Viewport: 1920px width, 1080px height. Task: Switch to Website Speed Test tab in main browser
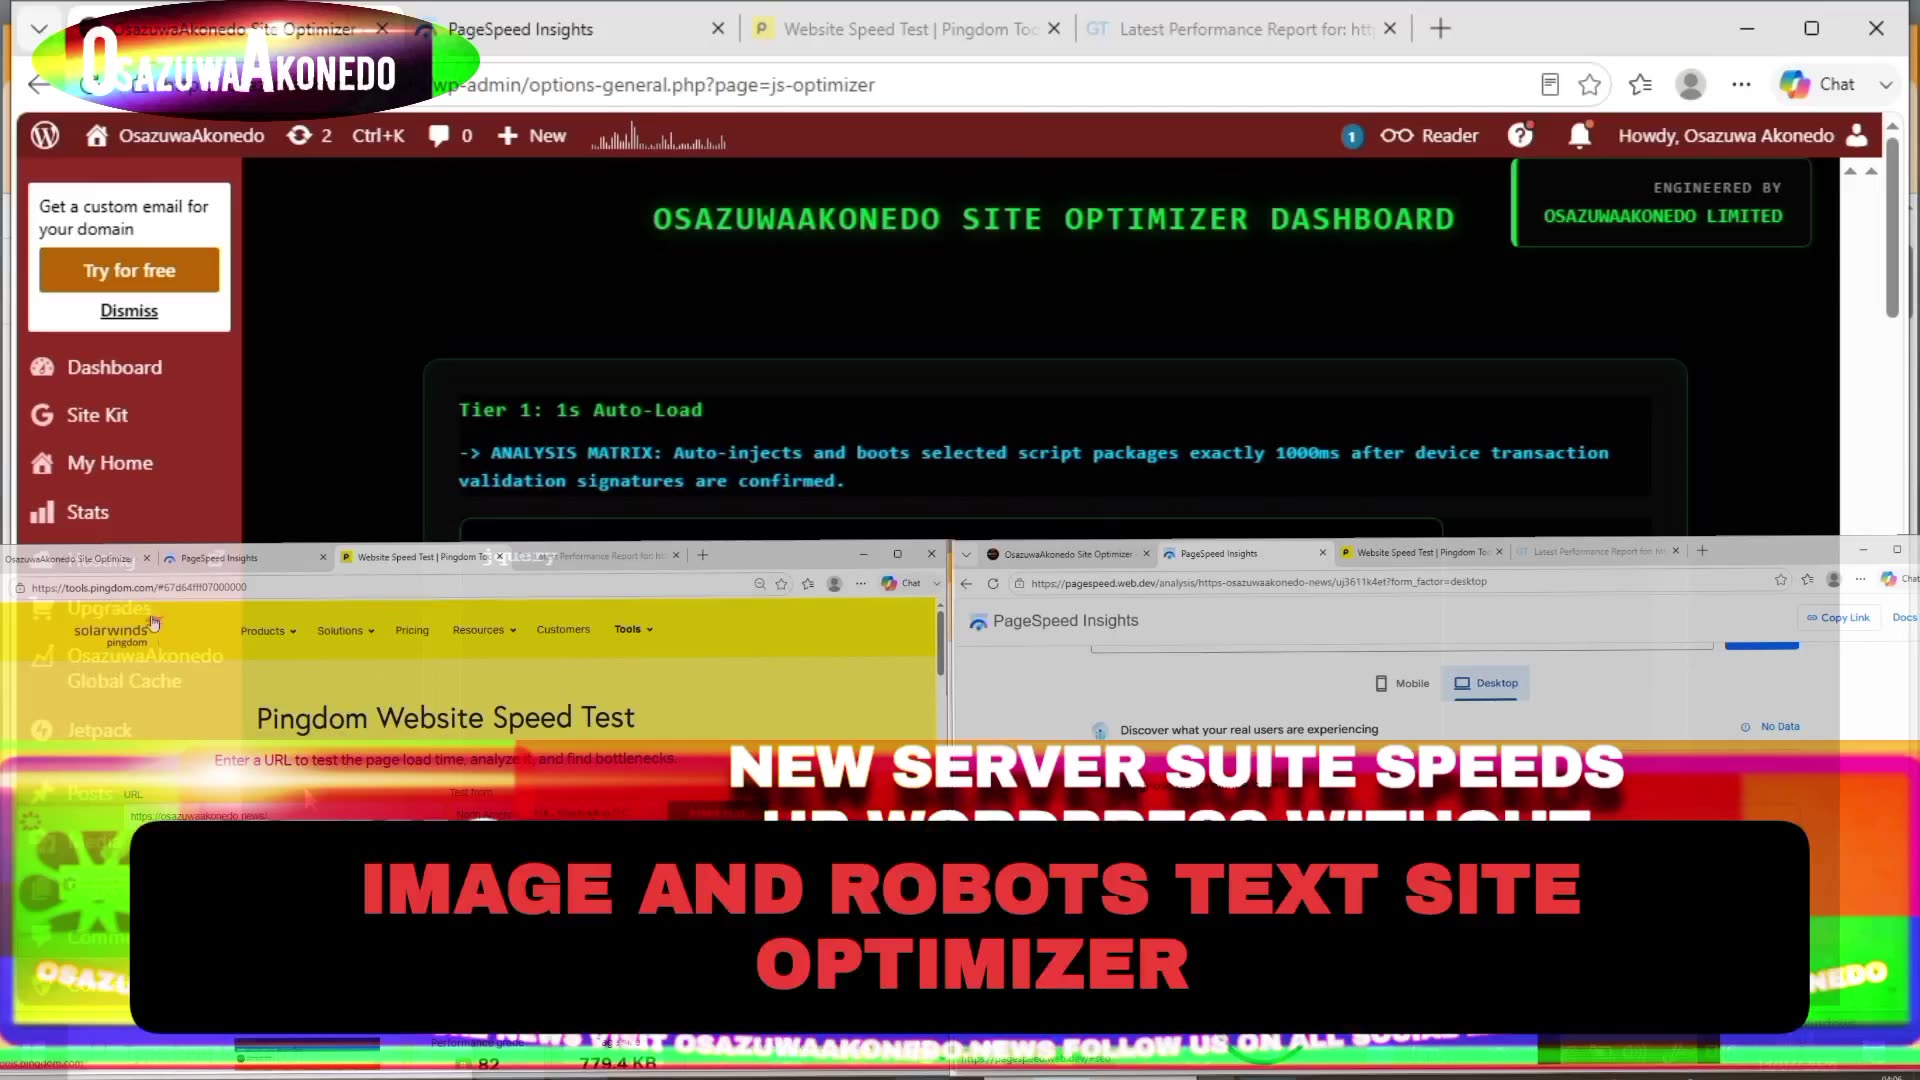[x=908, y=29]
